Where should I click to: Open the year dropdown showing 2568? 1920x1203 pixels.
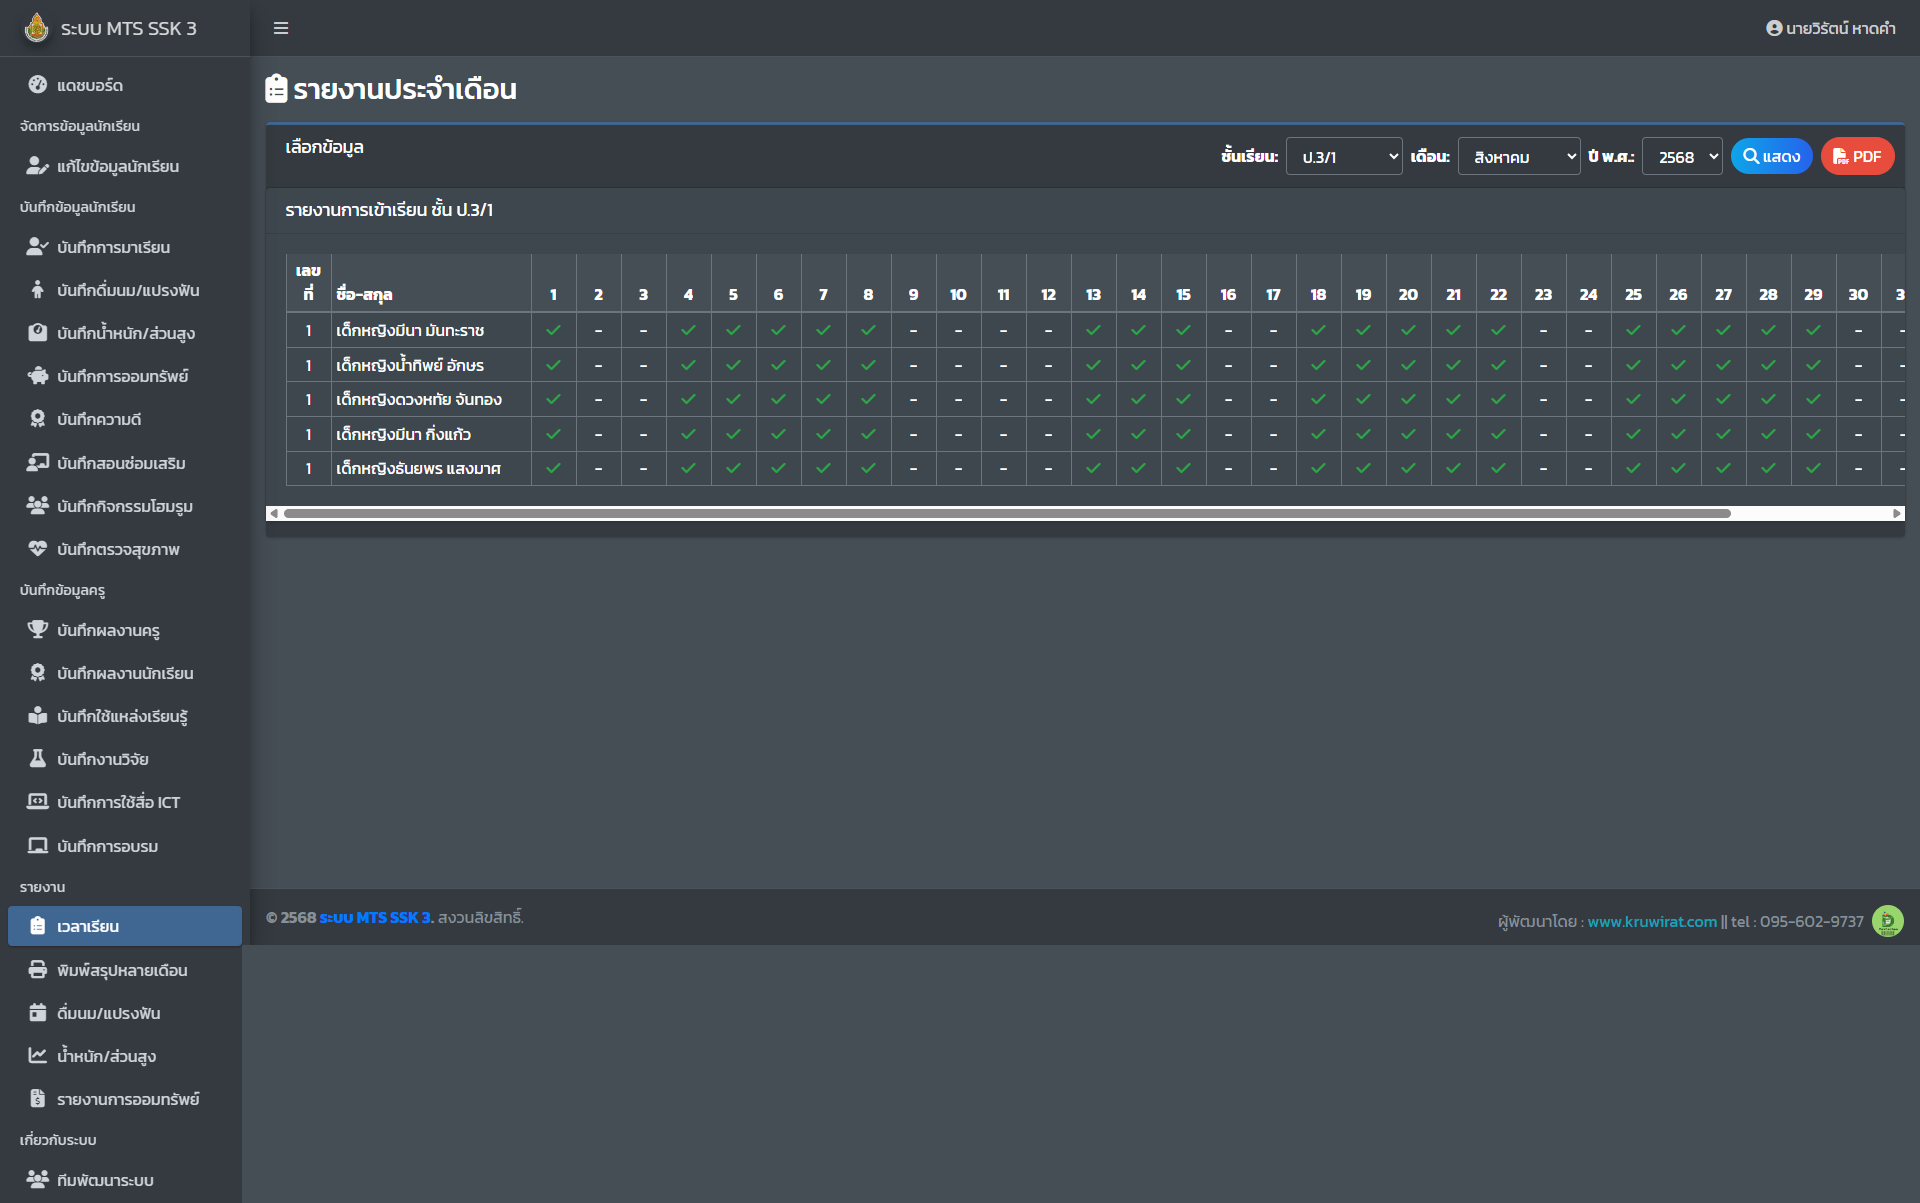click(1682, 157)
